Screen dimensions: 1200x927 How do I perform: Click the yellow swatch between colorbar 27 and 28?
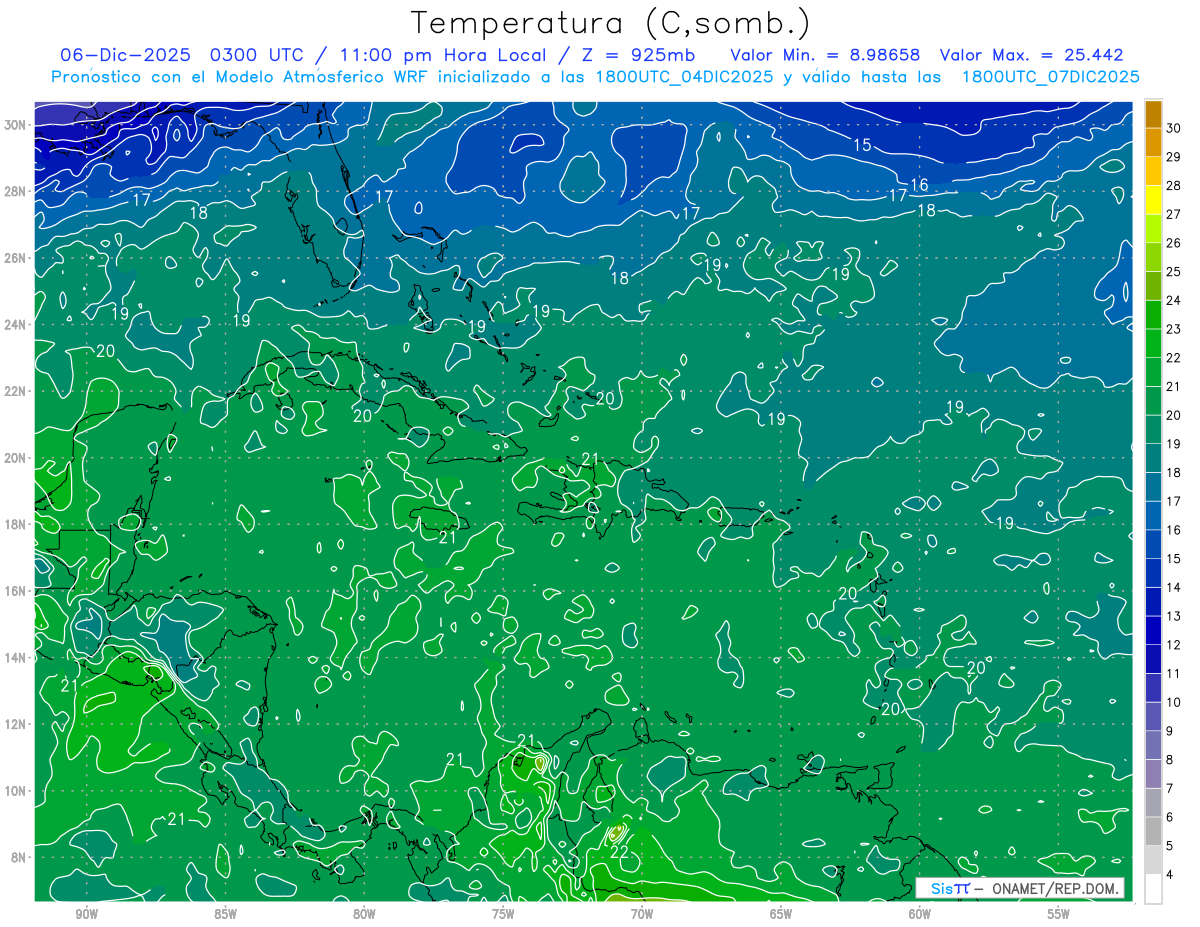coord(1154,200)
